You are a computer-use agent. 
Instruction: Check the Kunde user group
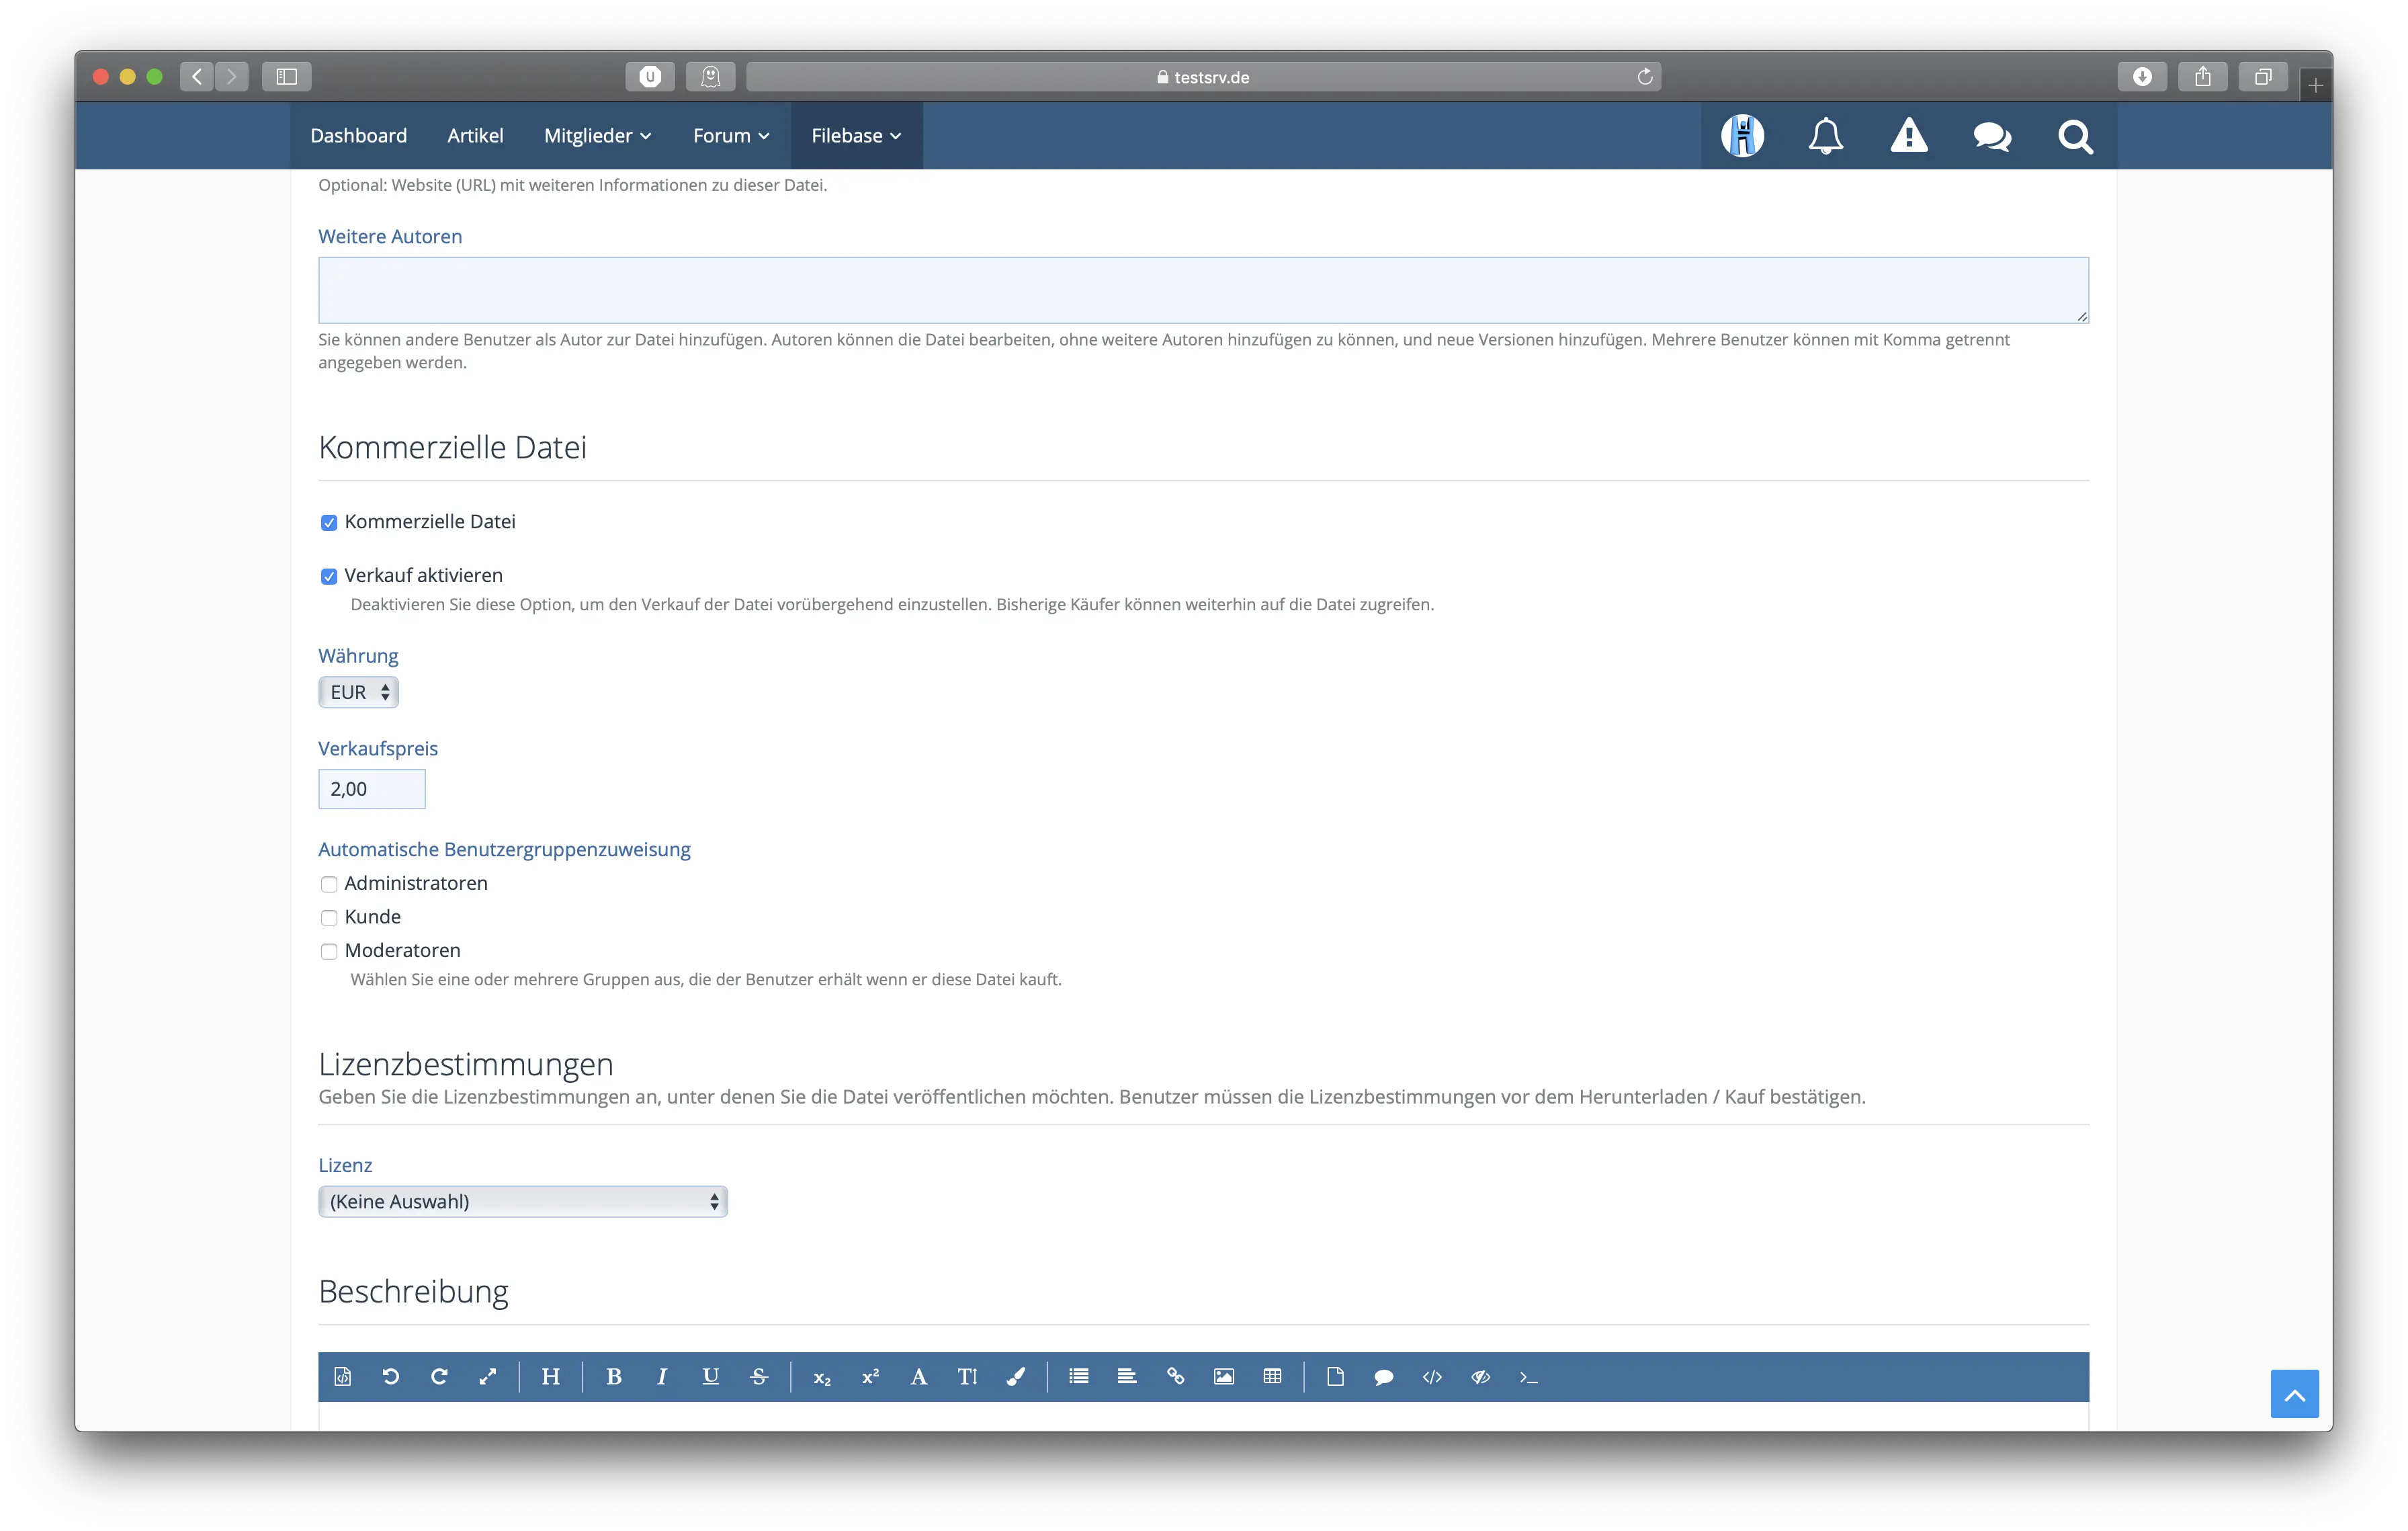329,918
